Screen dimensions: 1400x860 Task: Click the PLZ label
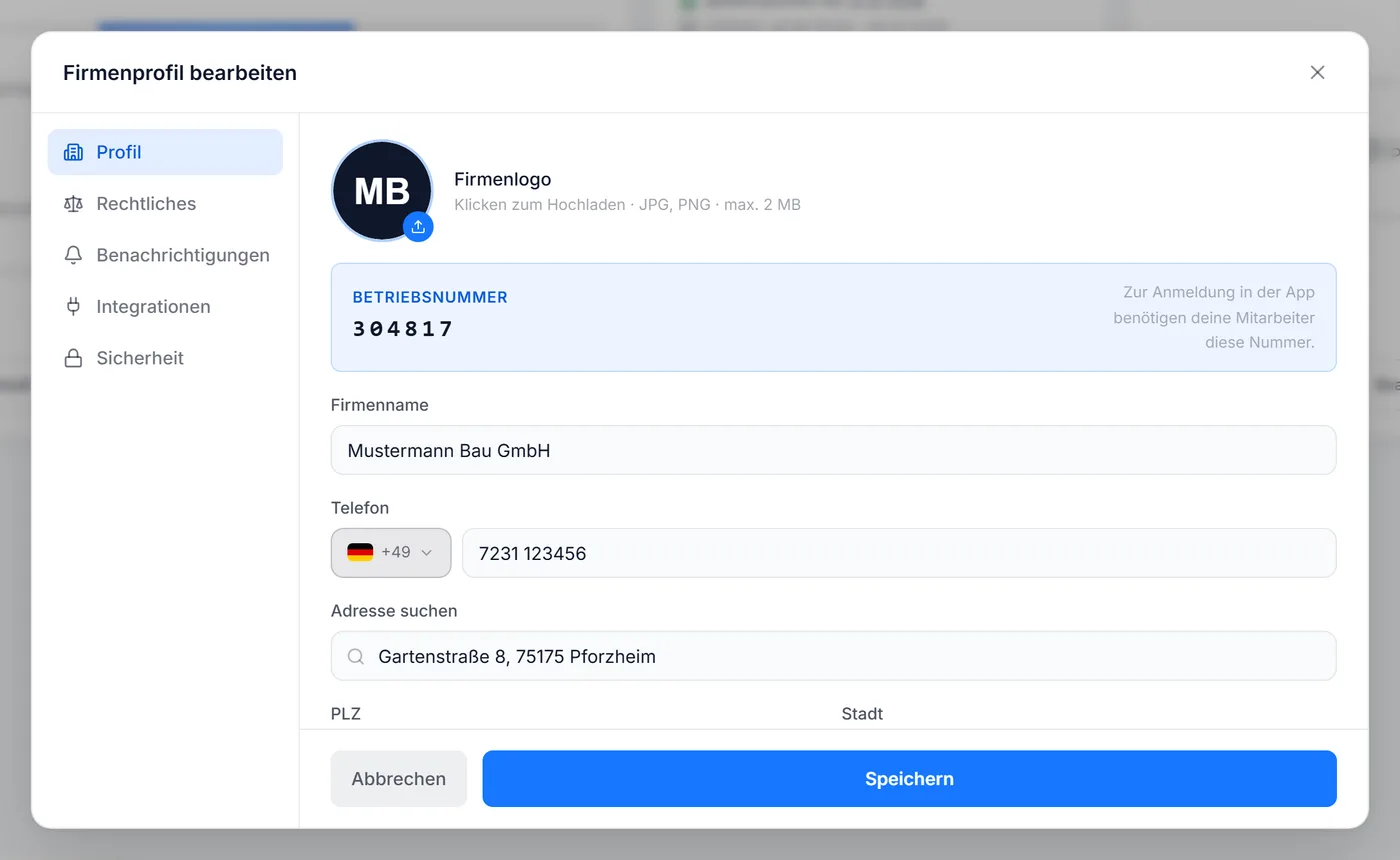tap(346, 714)
